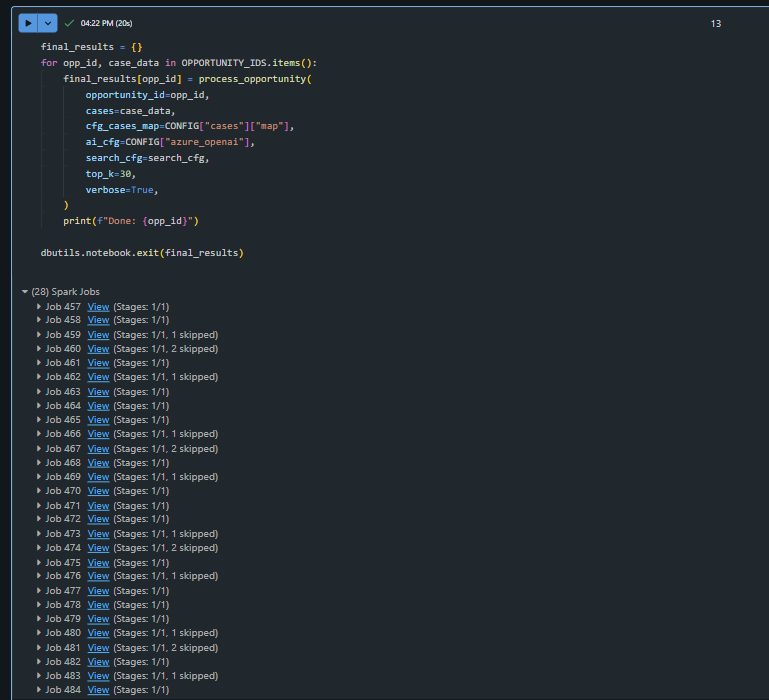Open the View link for Job 458
Screen dimensions: 769x700
98,320
